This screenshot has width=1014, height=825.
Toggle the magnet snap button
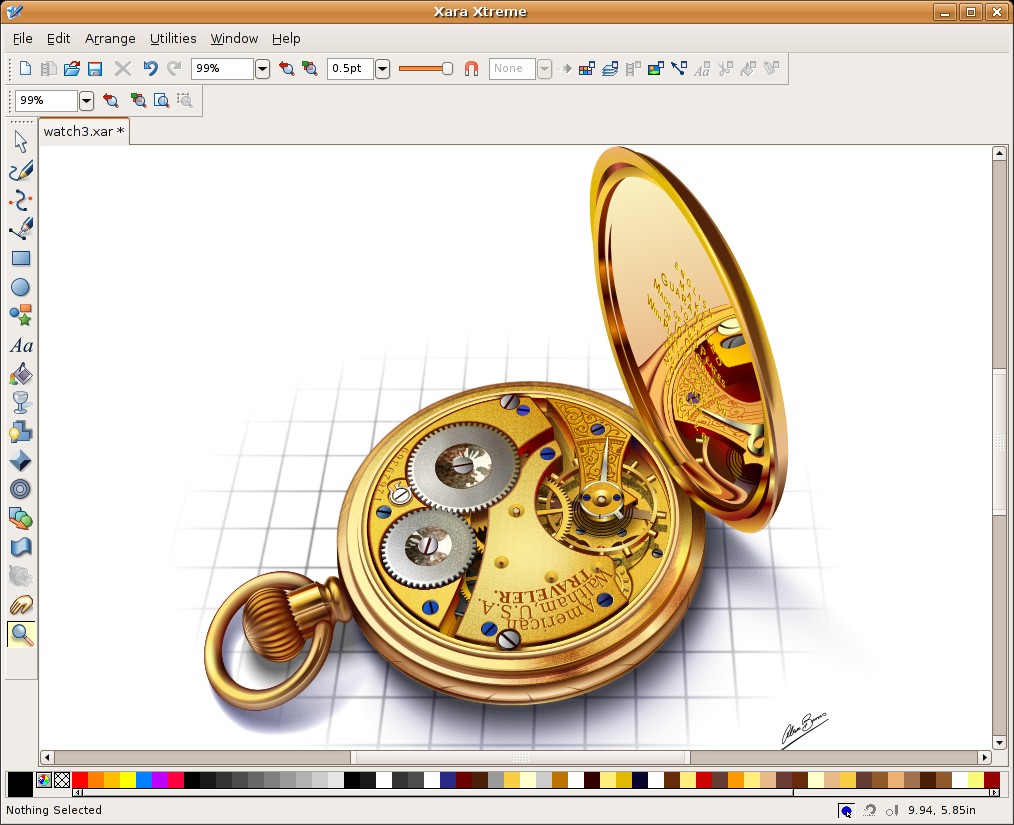click(x=471, y=69)
